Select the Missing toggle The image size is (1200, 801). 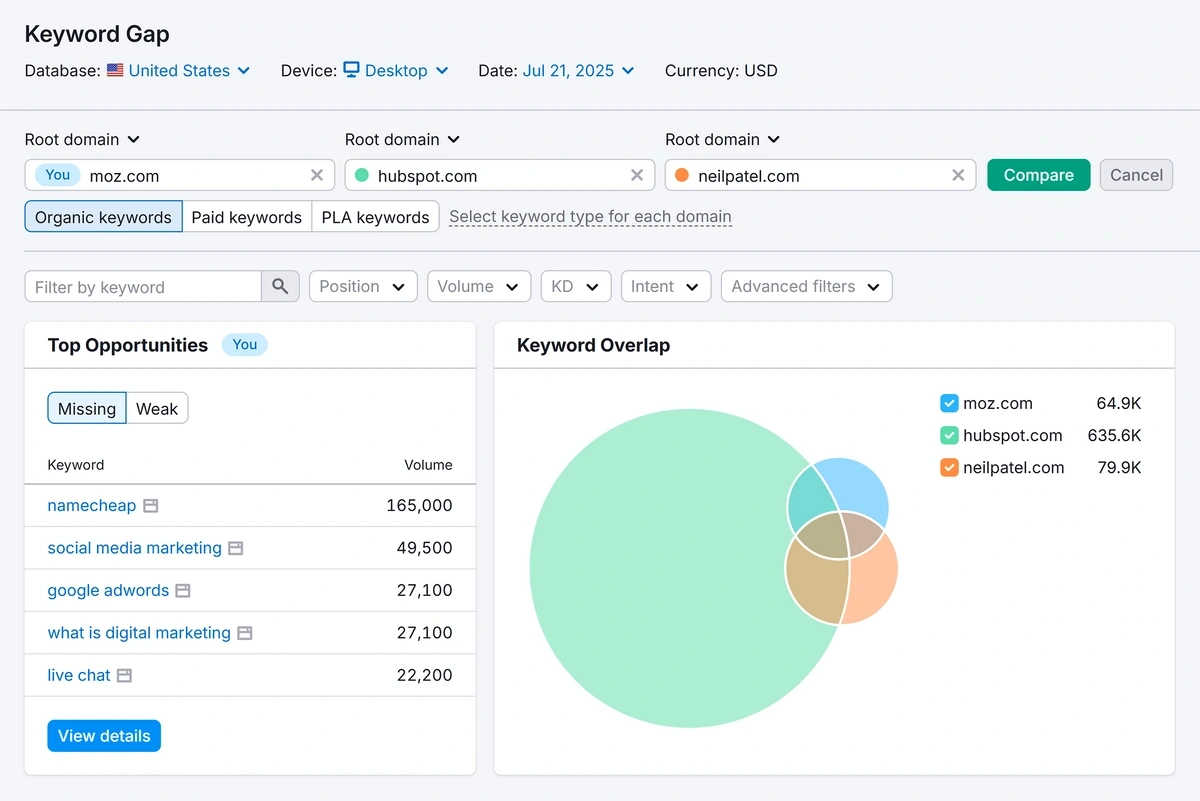click(87, 408)
